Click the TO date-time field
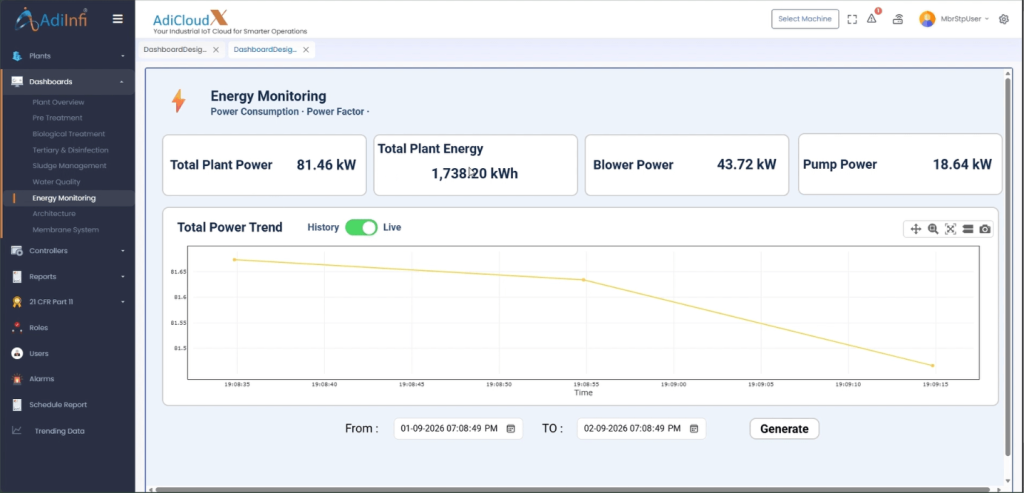This screenshot has height=493, width=1024. 641,429
